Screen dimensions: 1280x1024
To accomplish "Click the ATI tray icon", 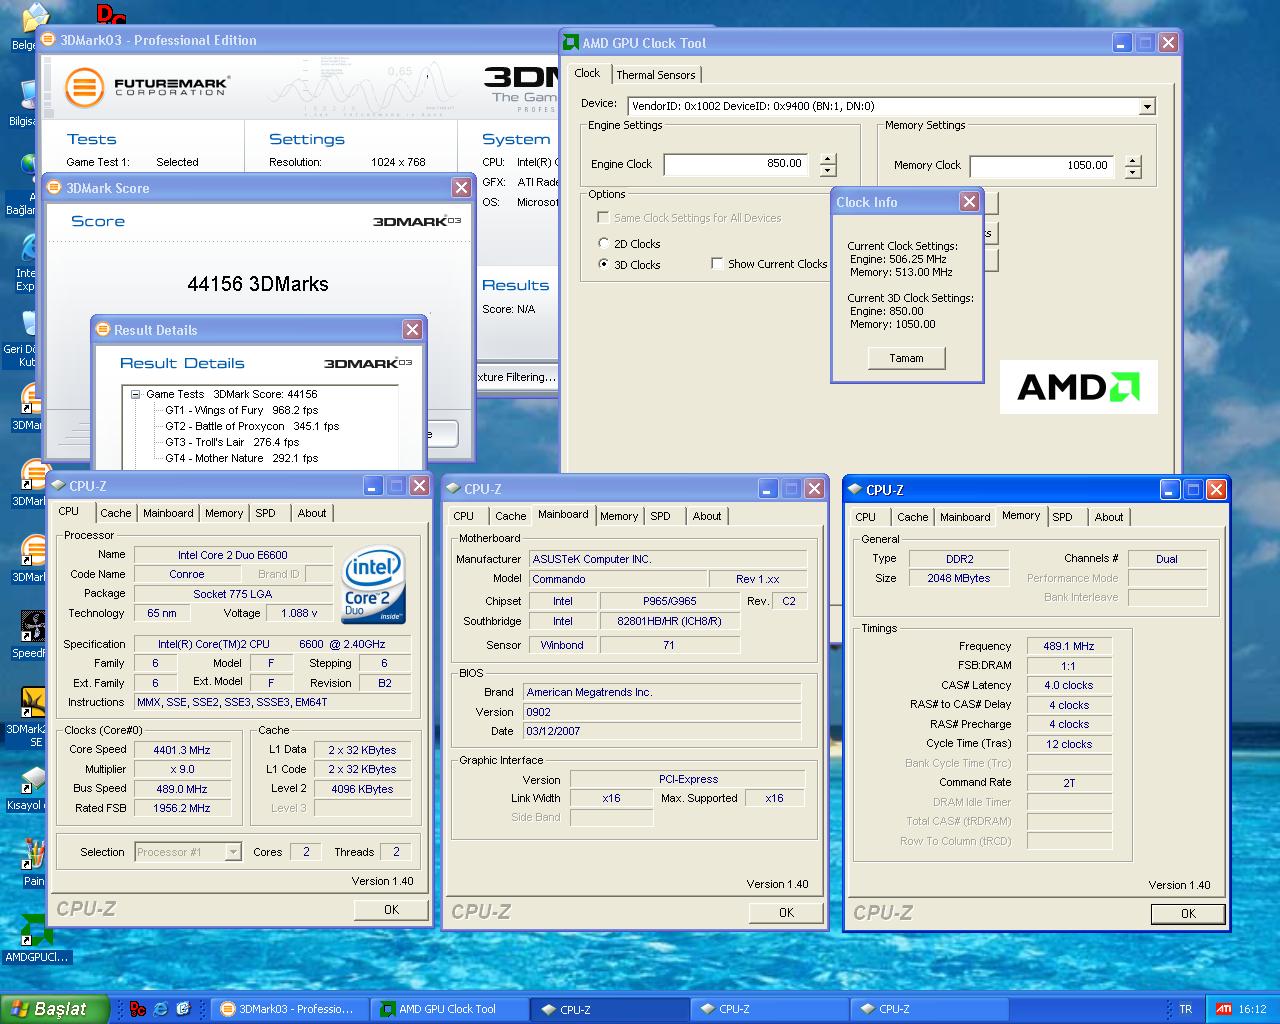I will click(1223, 1009).
